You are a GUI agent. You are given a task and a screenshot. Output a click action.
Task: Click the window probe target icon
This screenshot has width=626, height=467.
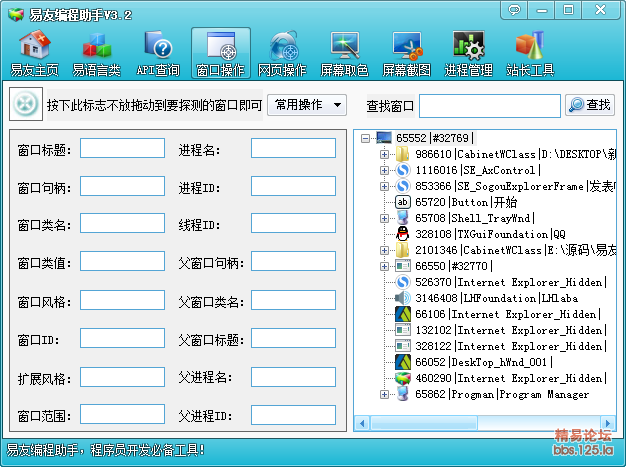(26, 104)
